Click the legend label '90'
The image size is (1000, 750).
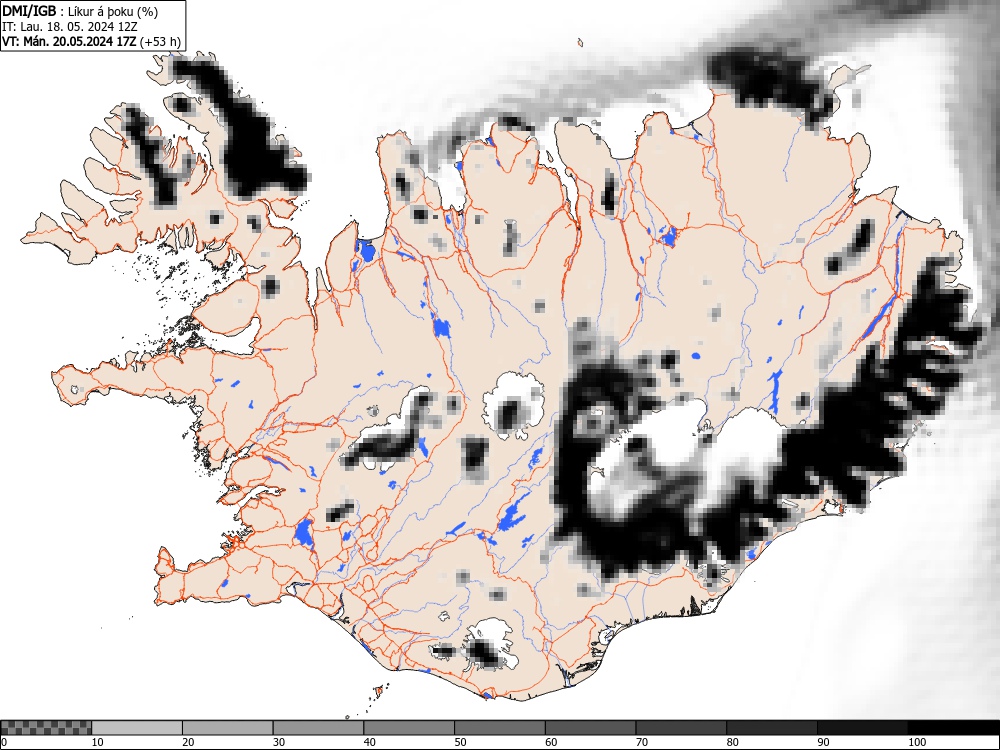click(x=822, y=742)
